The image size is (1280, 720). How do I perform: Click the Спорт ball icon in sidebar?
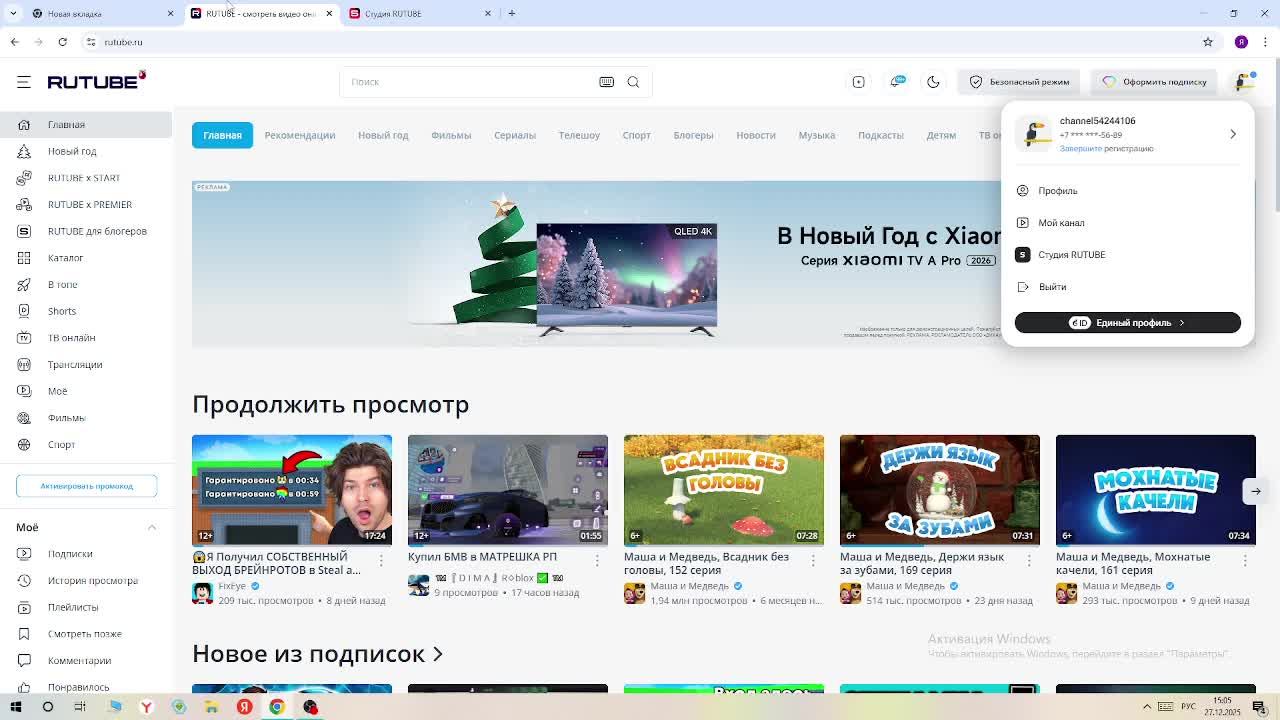[24, 445]
